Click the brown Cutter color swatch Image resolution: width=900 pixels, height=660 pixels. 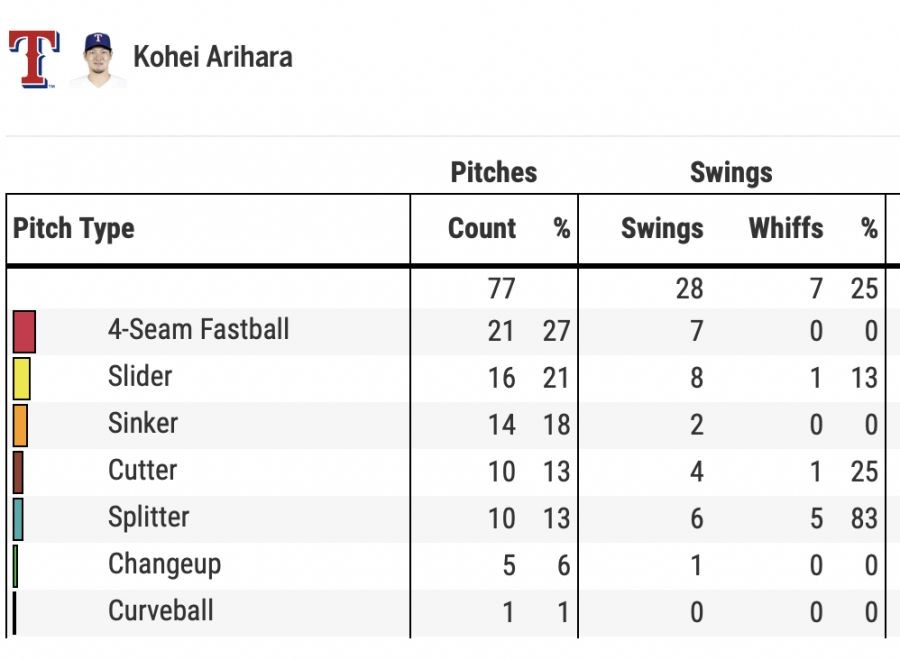click(x=18, y=471)
